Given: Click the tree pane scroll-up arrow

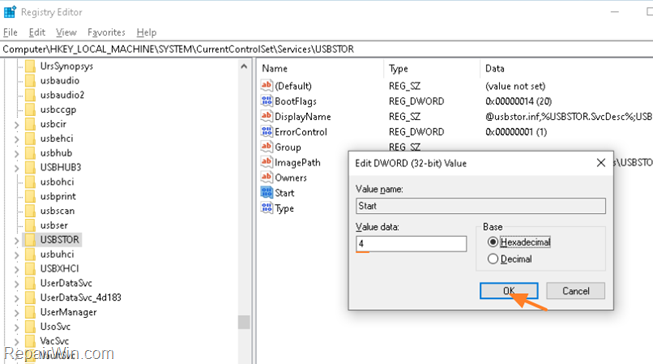Looking at the screenshot, I should 244,67.
